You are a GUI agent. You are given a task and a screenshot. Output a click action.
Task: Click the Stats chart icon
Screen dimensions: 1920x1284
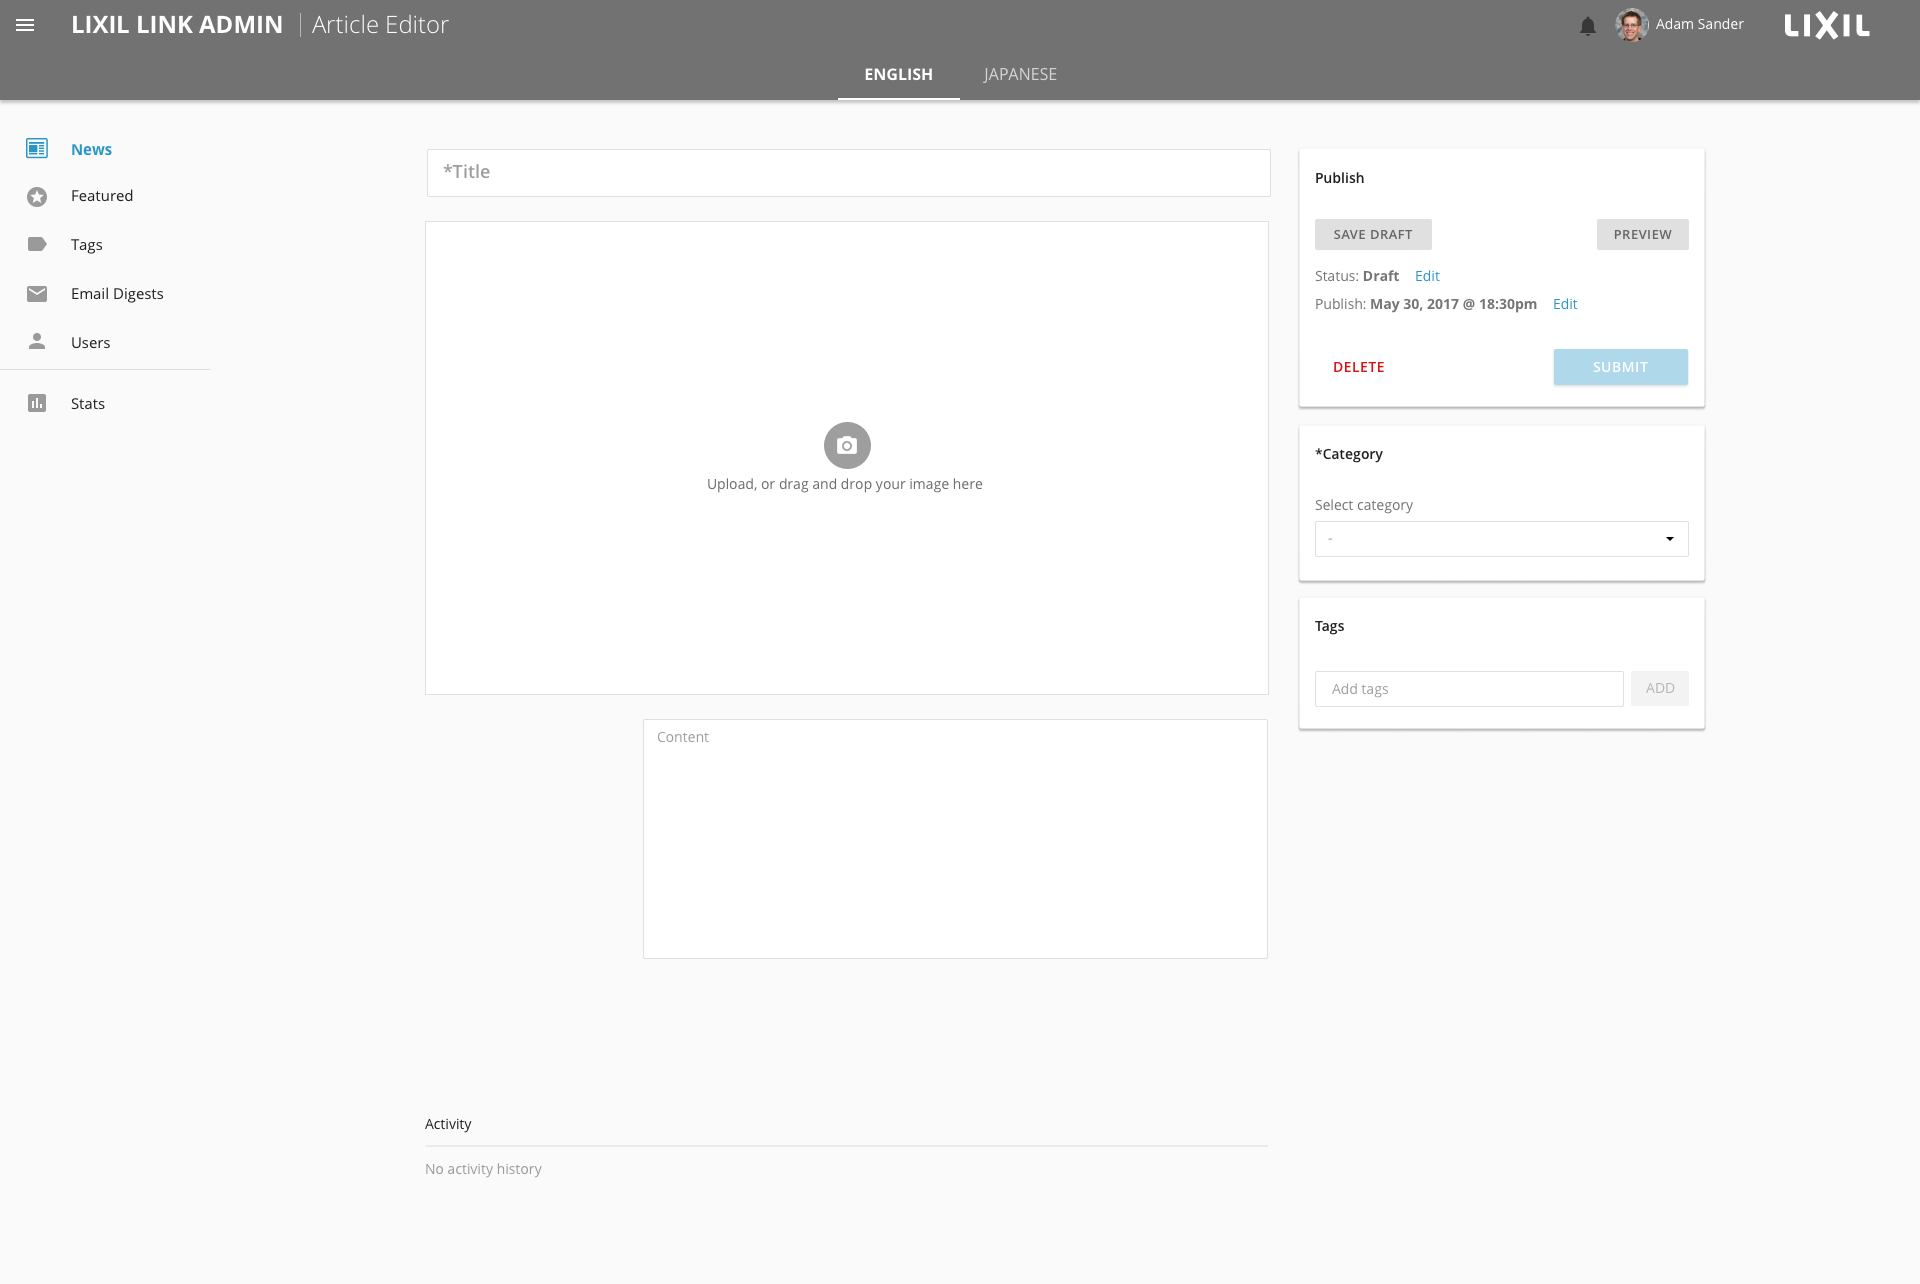[x=37, y=403]
